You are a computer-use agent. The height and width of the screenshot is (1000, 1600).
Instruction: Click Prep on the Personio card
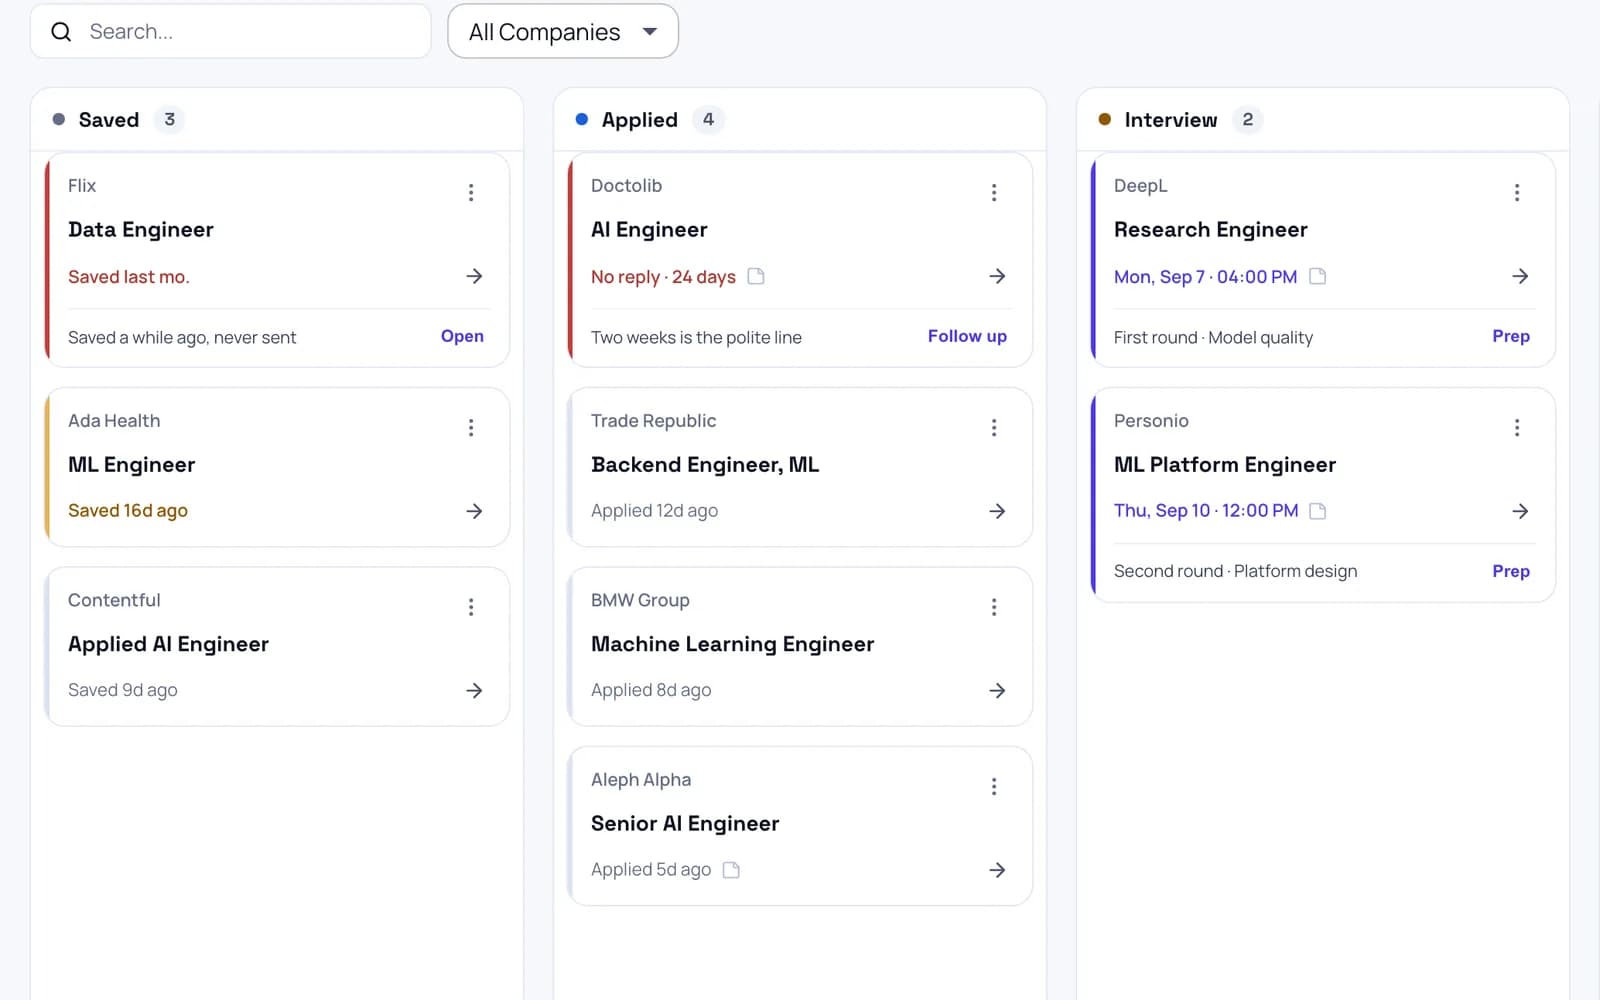click(x=1511, y=571)
